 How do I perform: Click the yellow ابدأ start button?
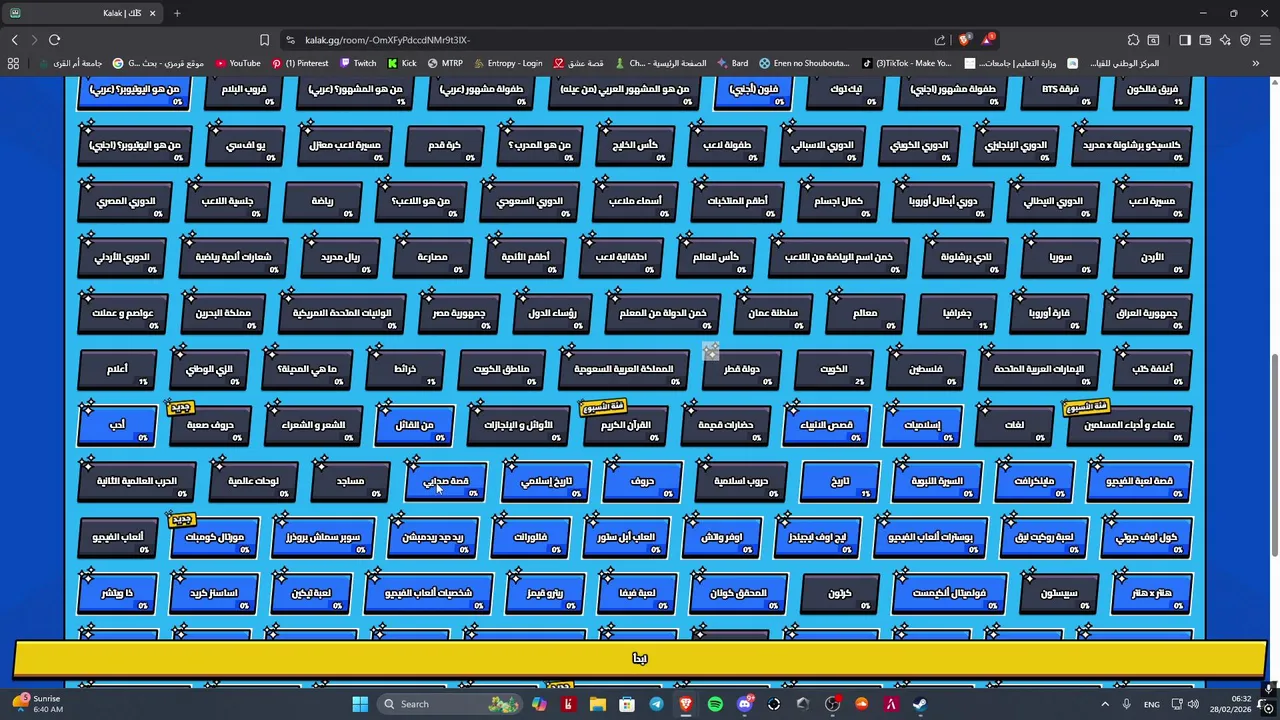tap(640, 658)
